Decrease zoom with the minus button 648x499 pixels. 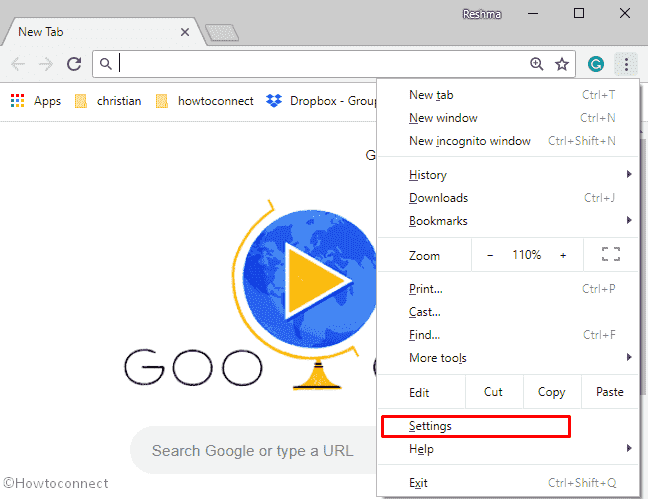click(490, 255)
